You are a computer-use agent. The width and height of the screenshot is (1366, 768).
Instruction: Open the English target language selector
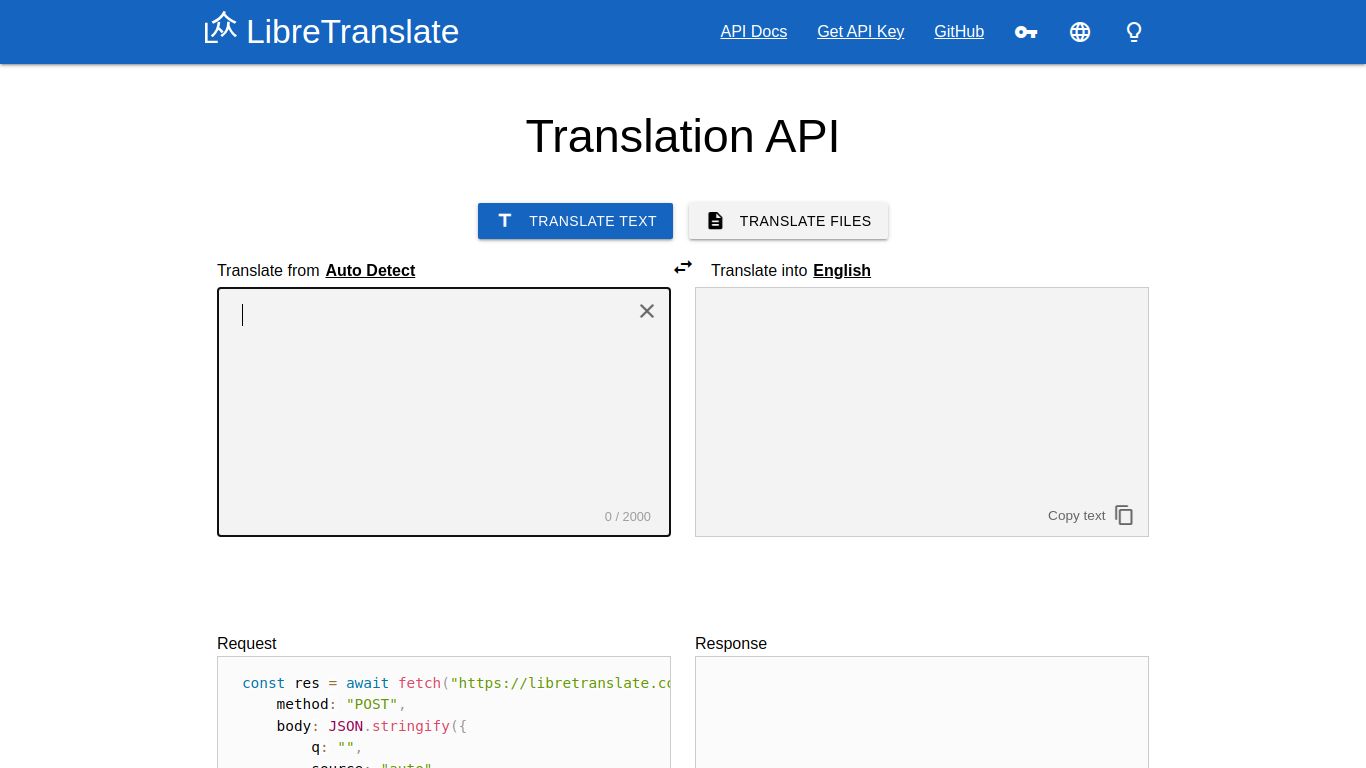pos(842,270)
